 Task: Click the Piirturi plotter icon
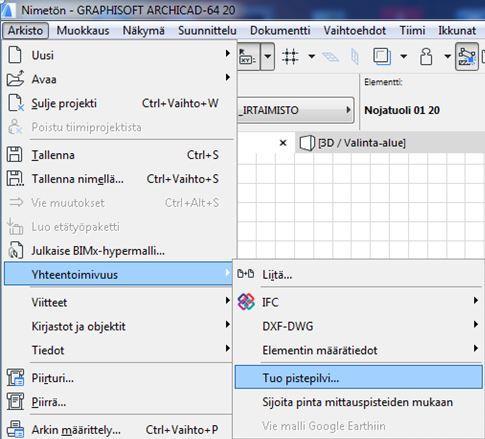click(x=15, y=377)
